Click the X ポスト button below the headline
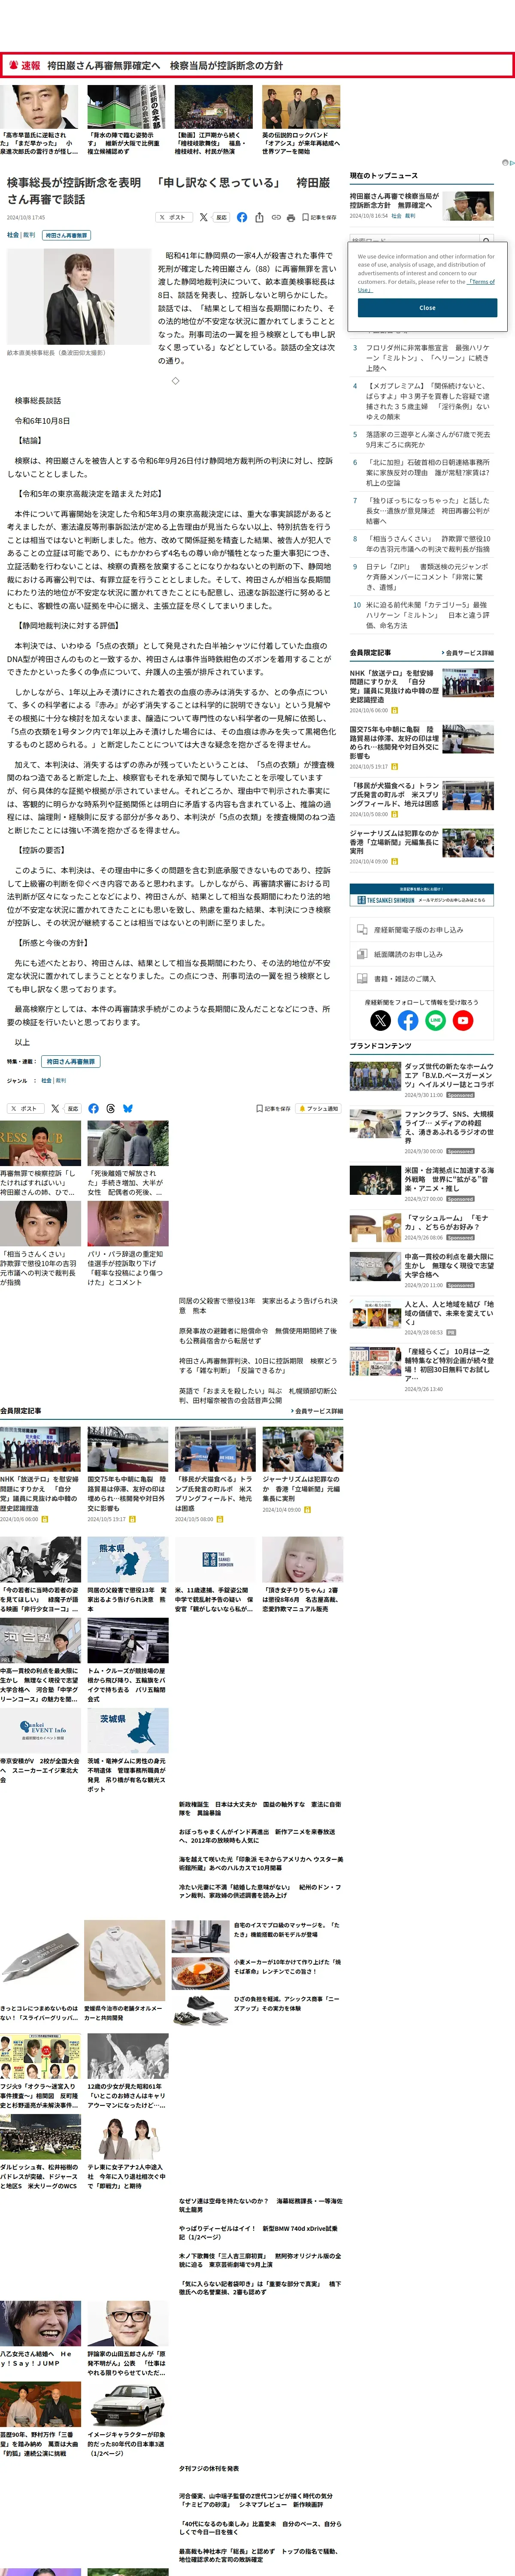 point(173,217)
